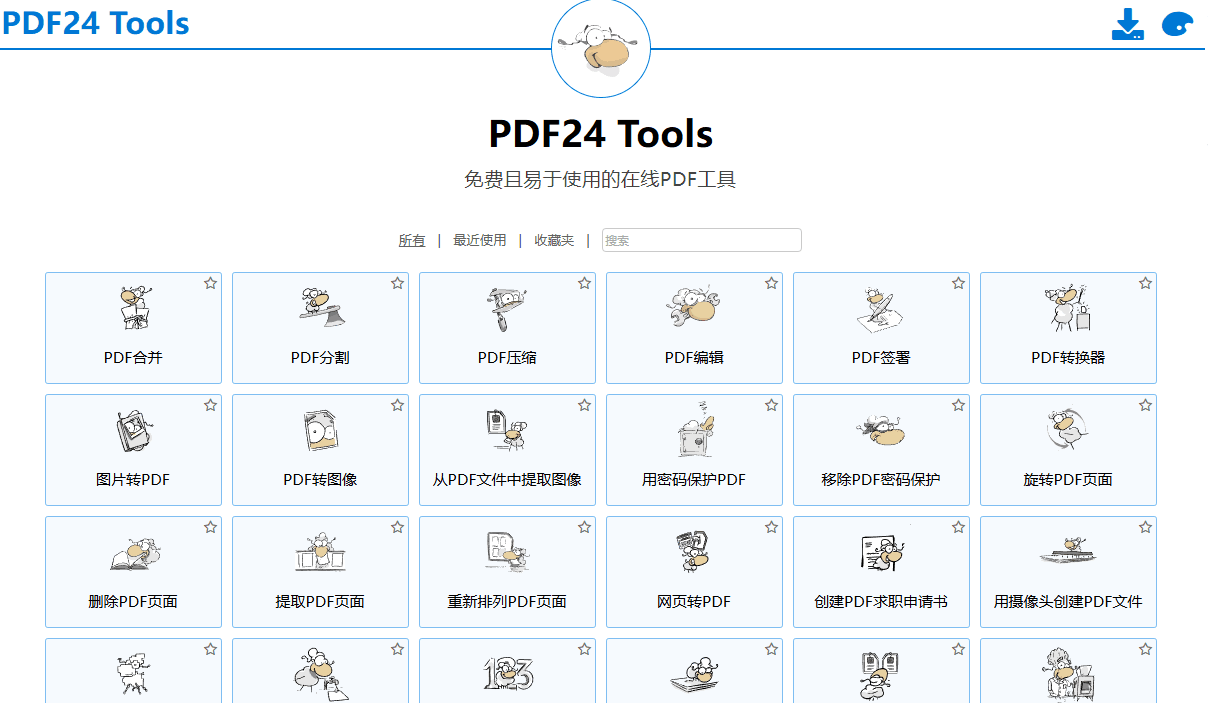Viewport: 1208px width, 703px height.
Task: Open the PDF转换器 icon
Action: point(1068,308)
